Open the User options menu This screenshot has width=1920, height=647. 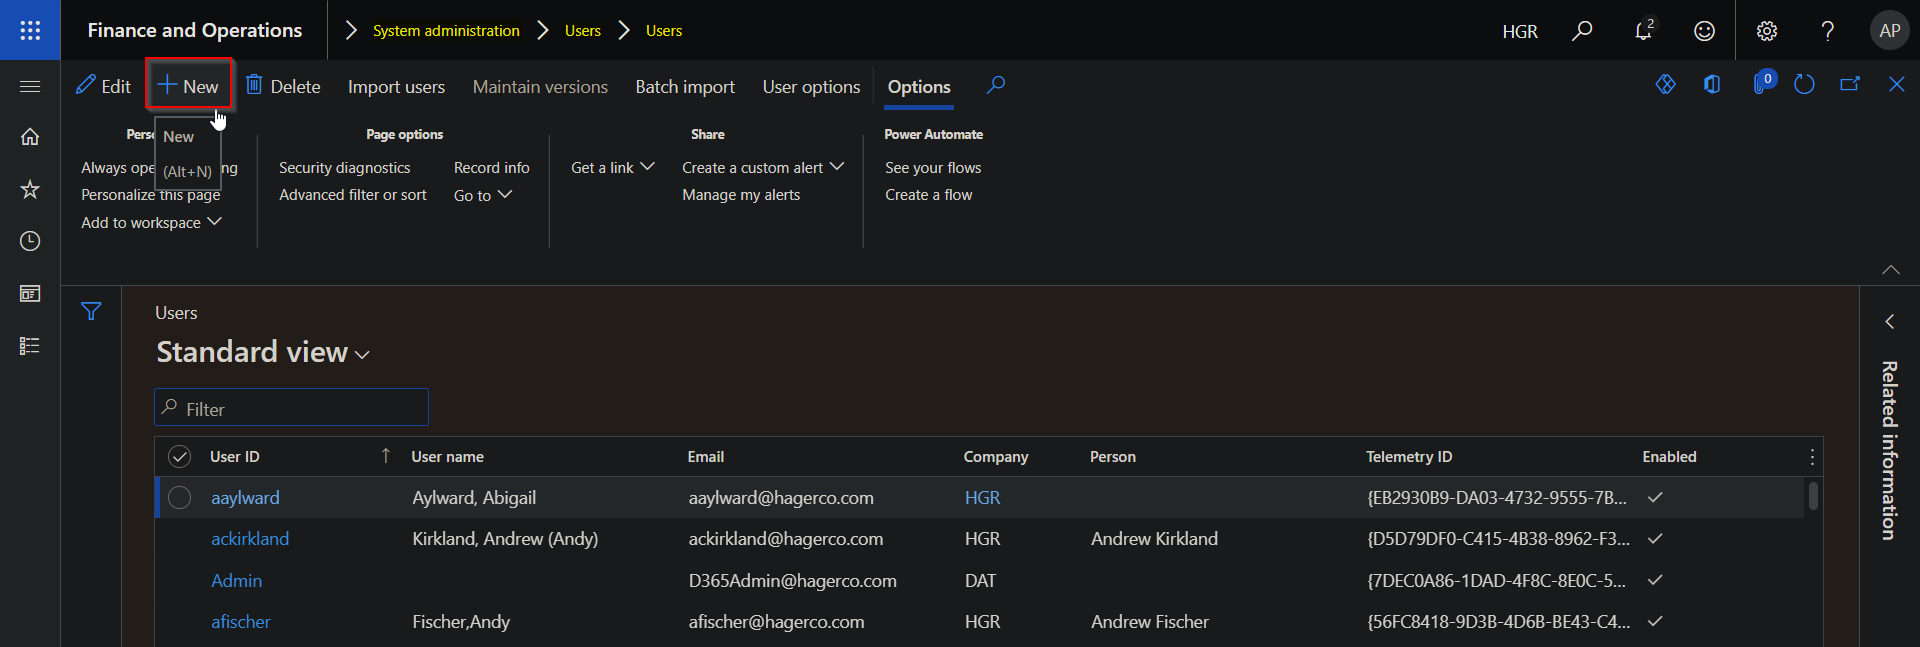click(811, 87)
